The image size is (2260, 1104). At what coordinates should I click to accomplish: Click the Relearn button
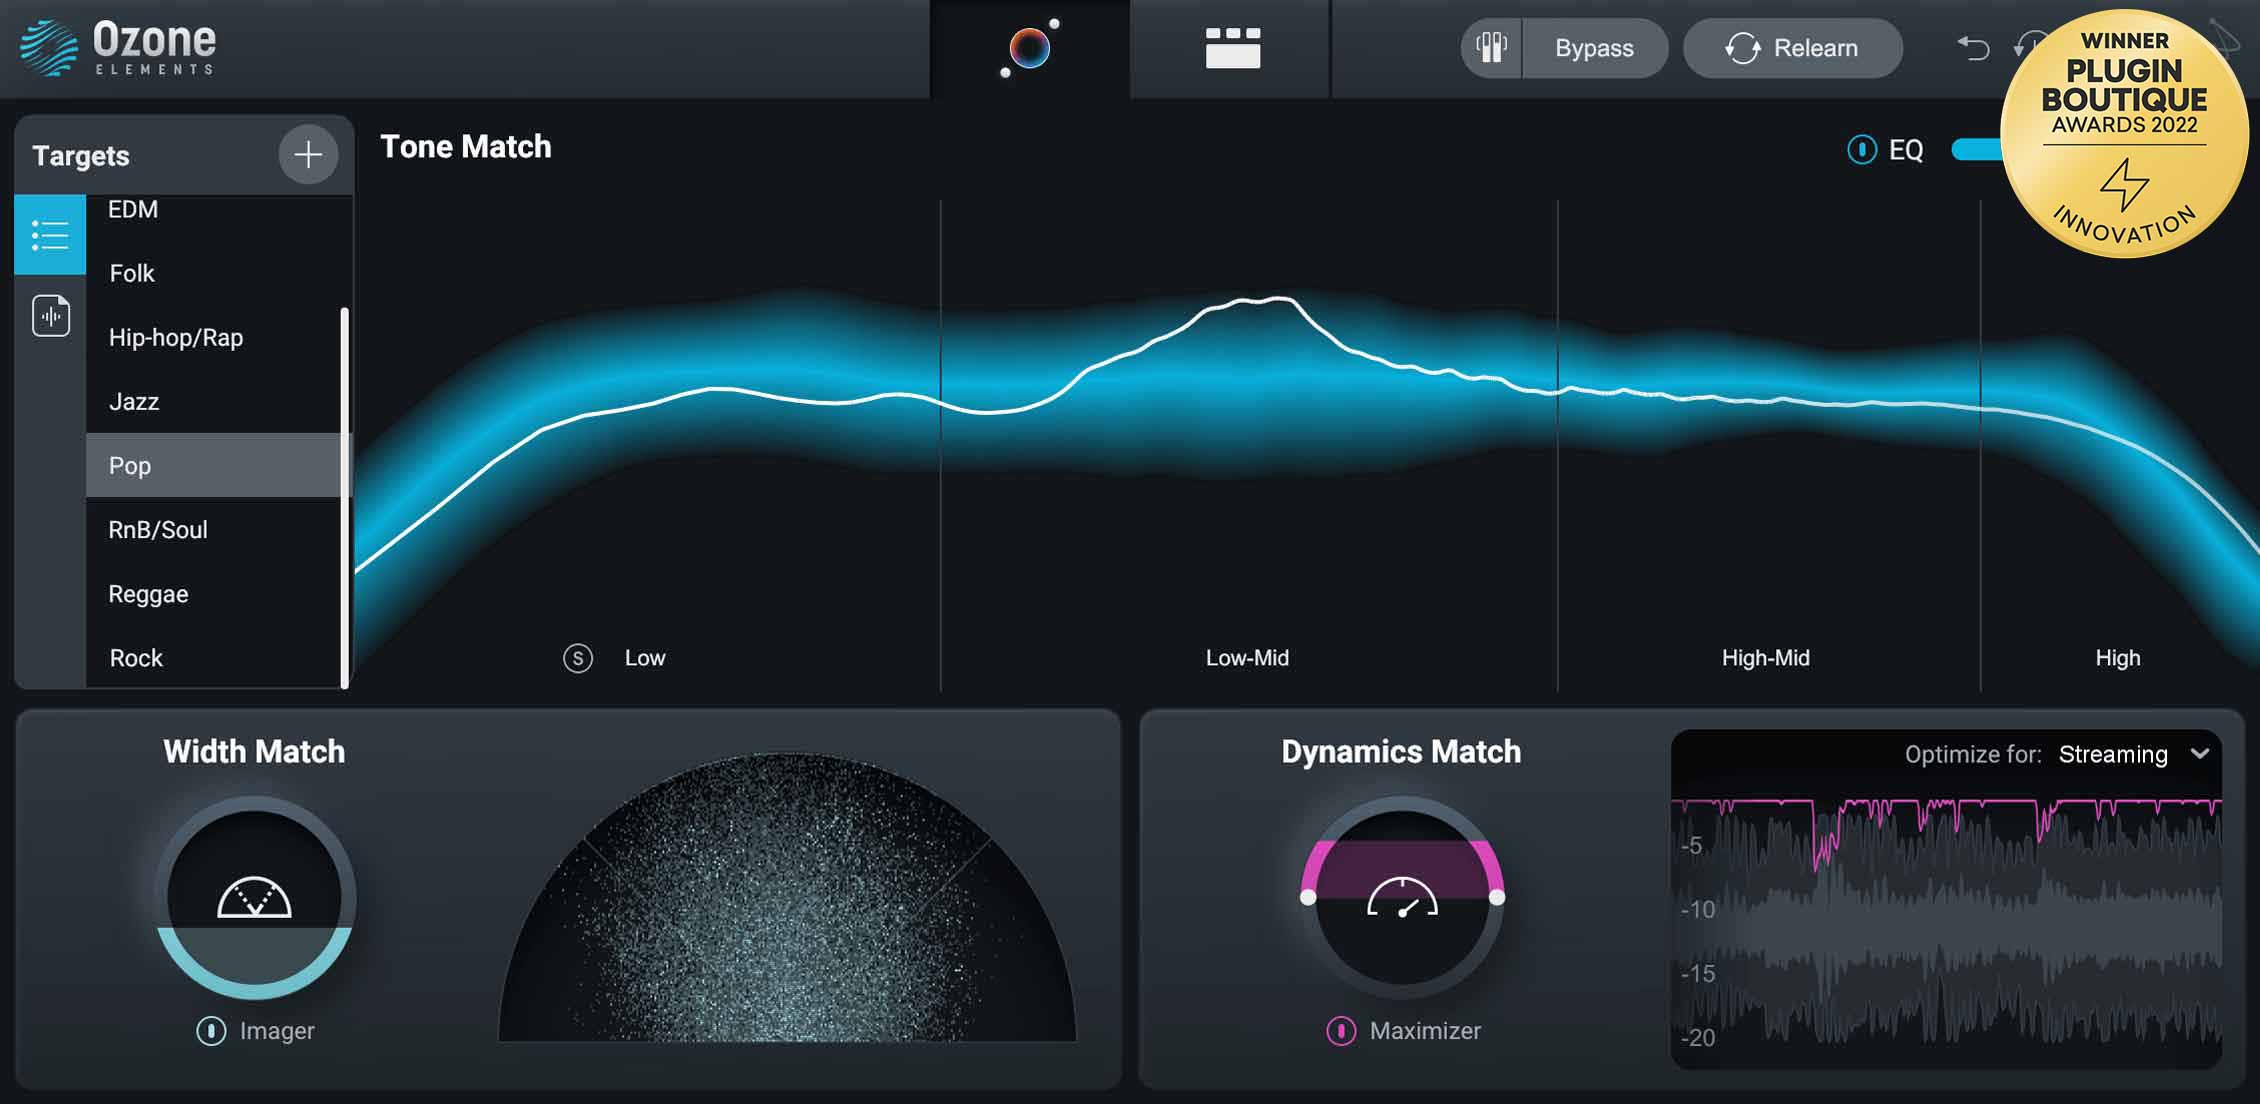click(1792, 48)
